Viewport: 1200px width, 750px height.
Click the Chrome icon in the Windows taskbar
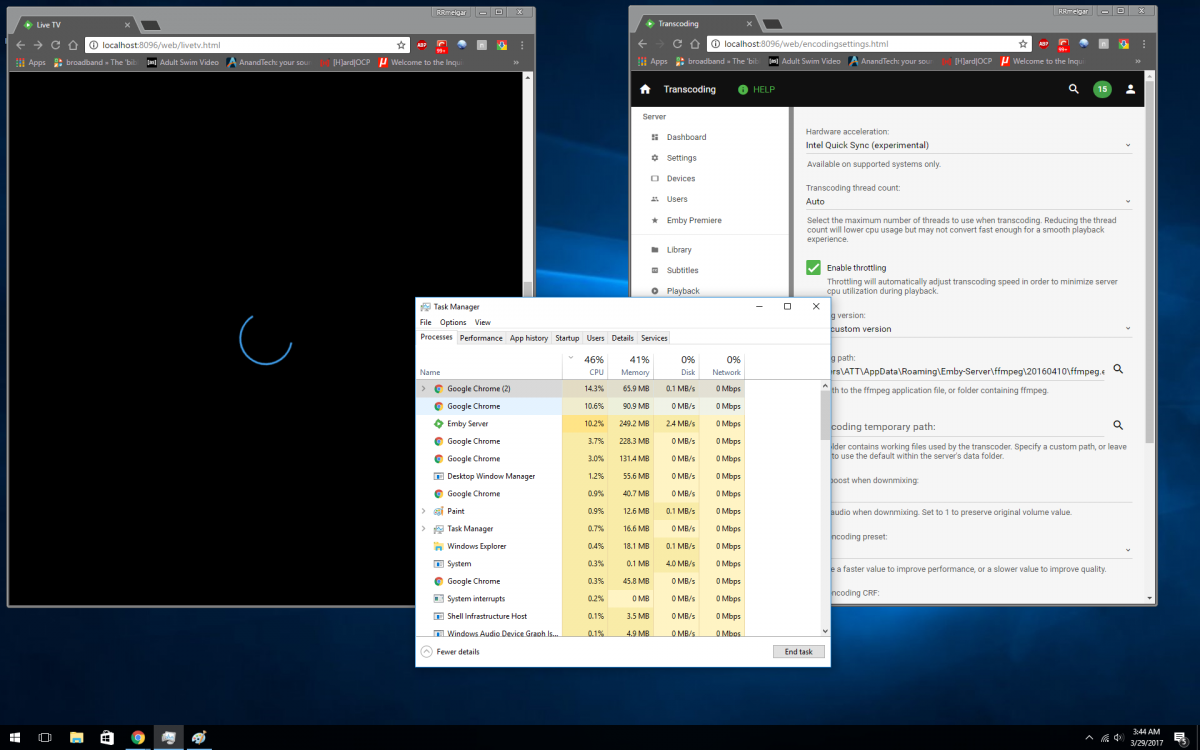(x=138, y=737)
